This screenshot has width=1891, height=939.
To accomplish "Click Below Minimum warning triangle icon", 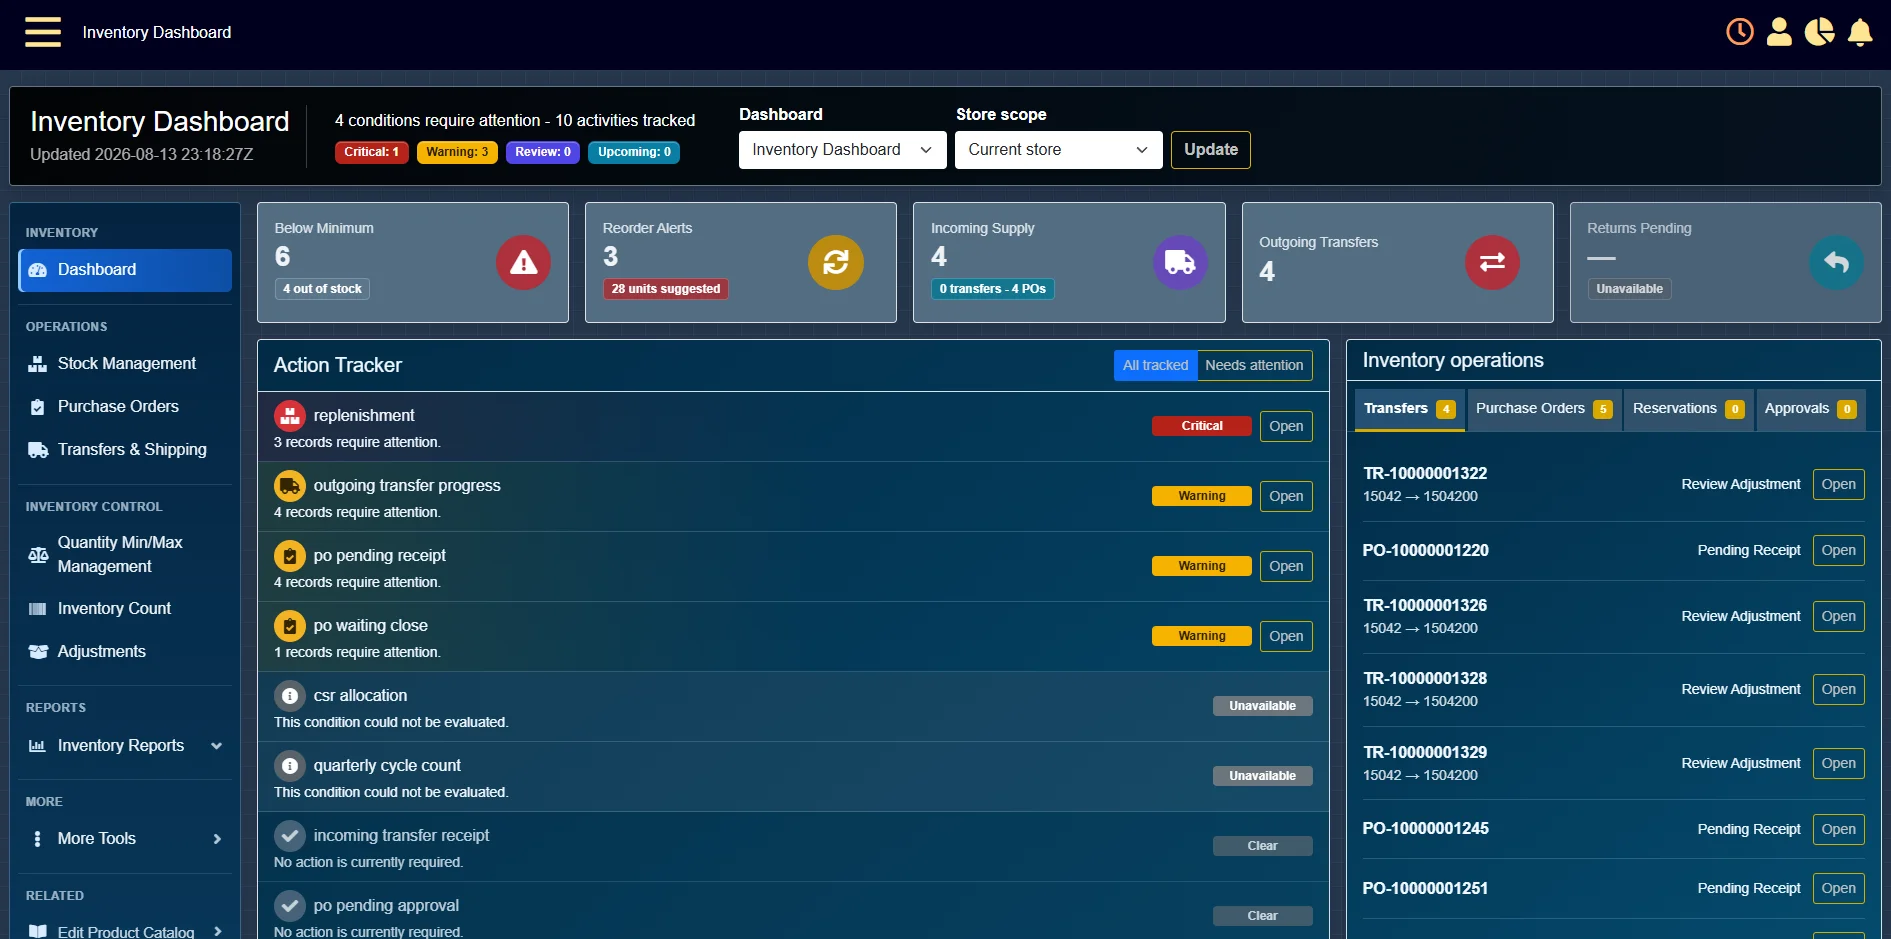I will pos(523,263).
